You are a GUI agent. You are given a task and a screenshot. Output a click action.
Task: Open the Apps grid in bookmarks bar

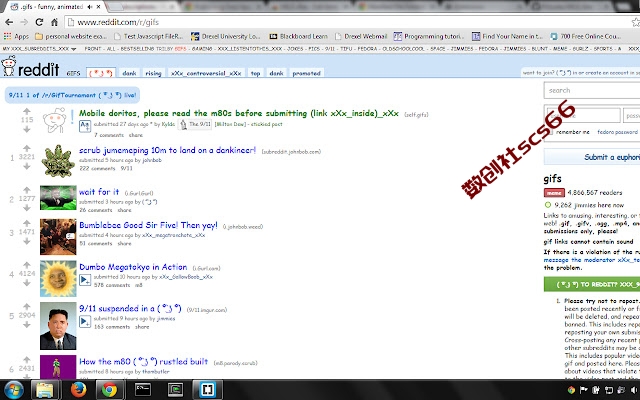click(16, 36)
